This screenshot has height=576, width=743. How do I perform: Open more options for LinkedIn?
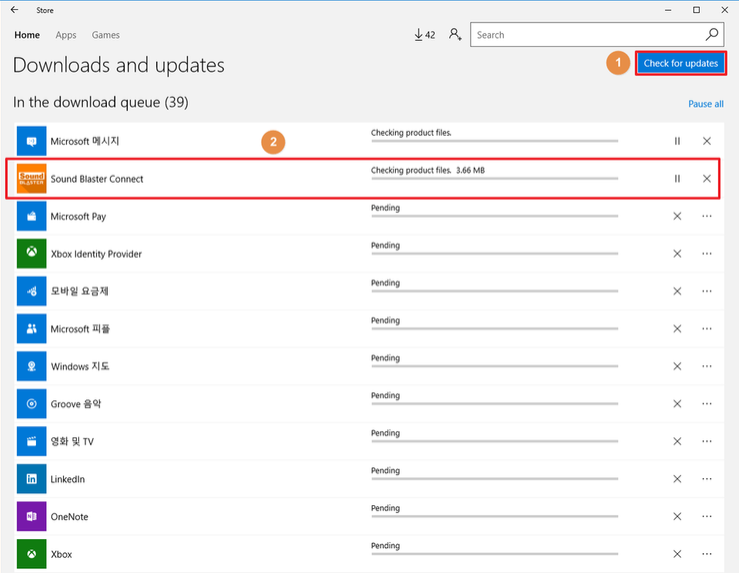(x=707, y=479)
